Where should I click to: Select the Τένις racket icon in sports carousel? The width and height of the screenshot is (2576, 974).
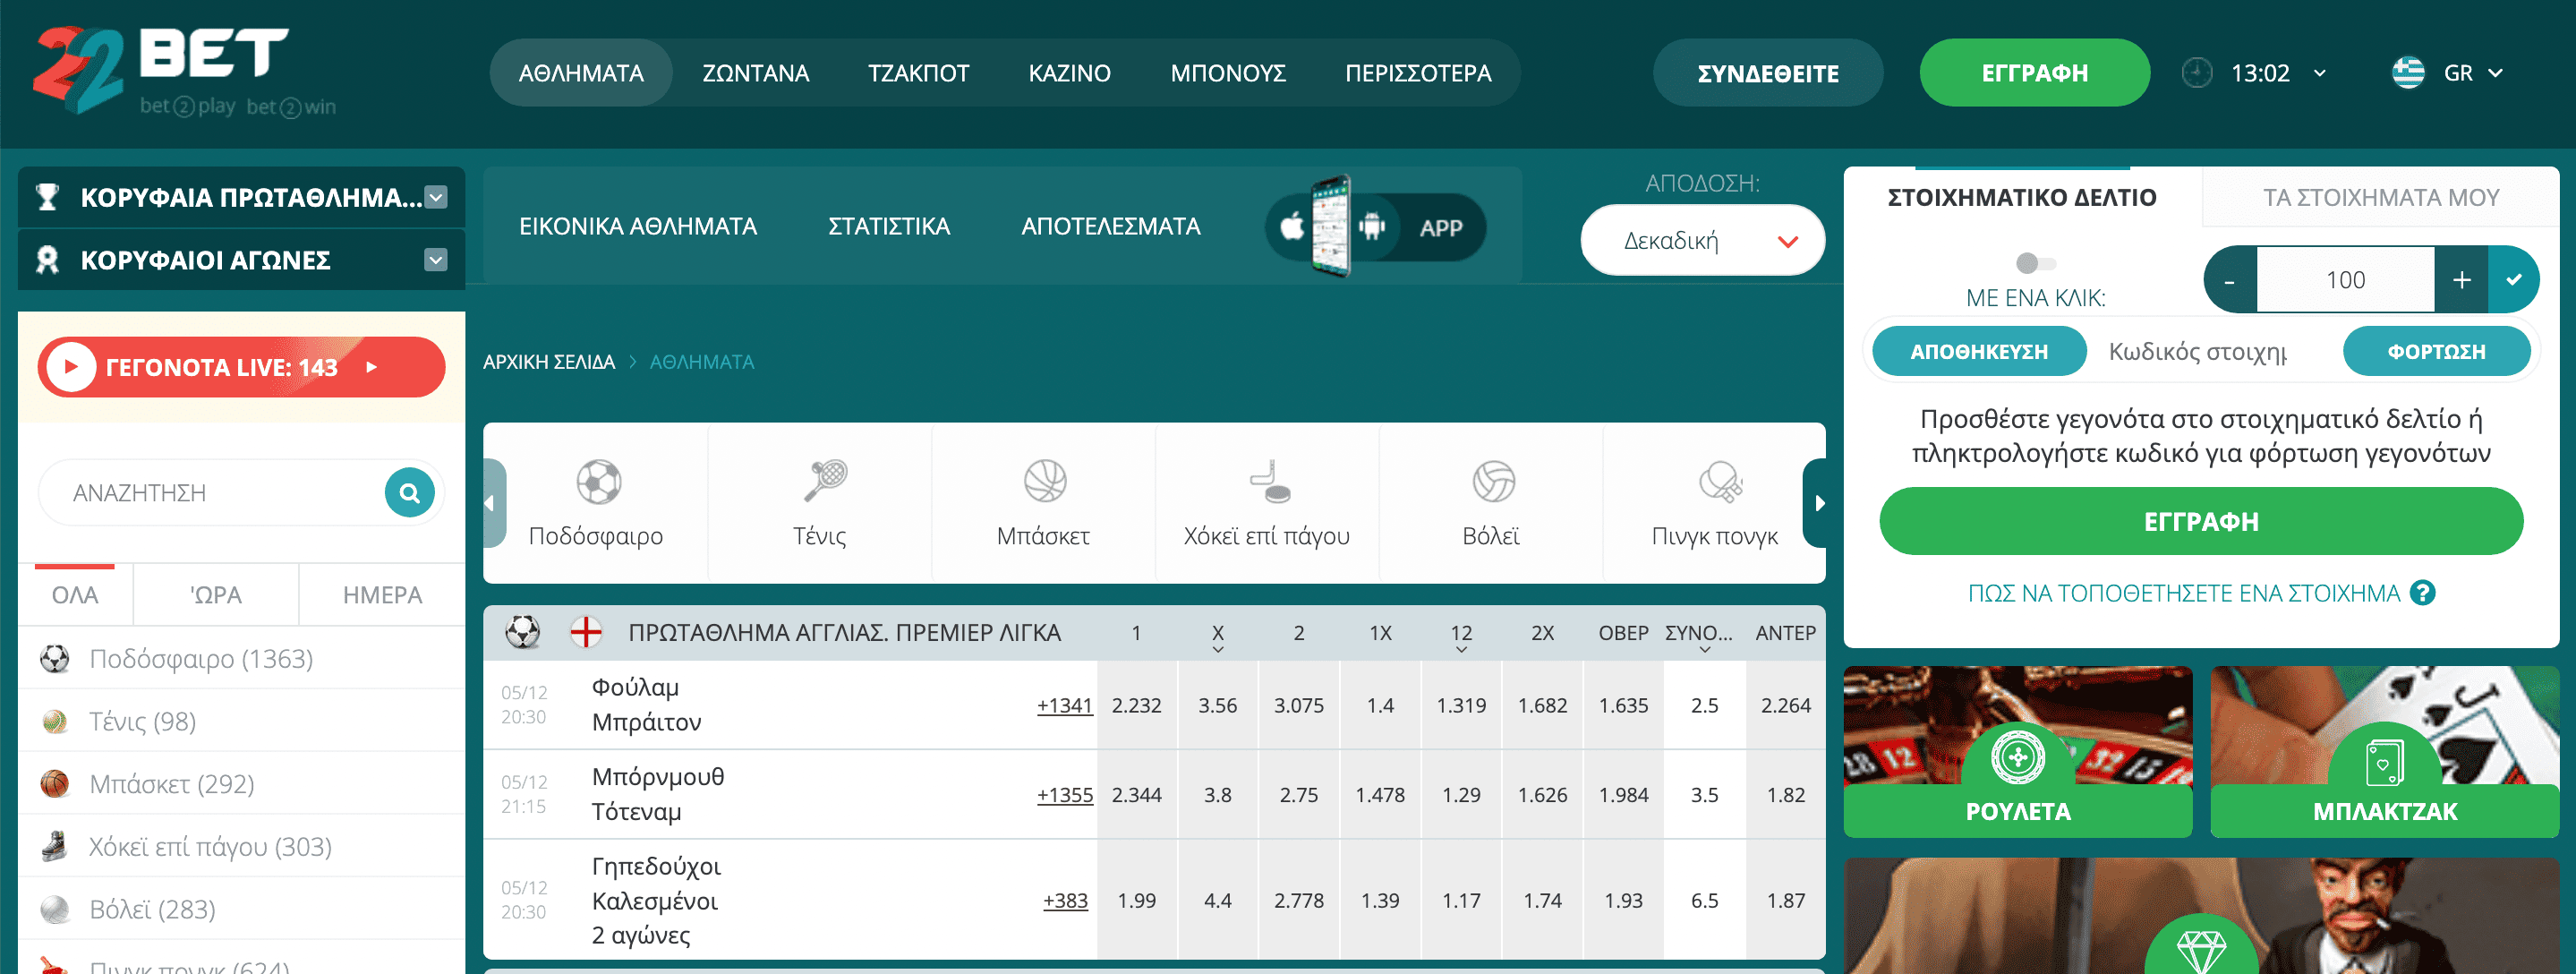(x=825, y=481)
